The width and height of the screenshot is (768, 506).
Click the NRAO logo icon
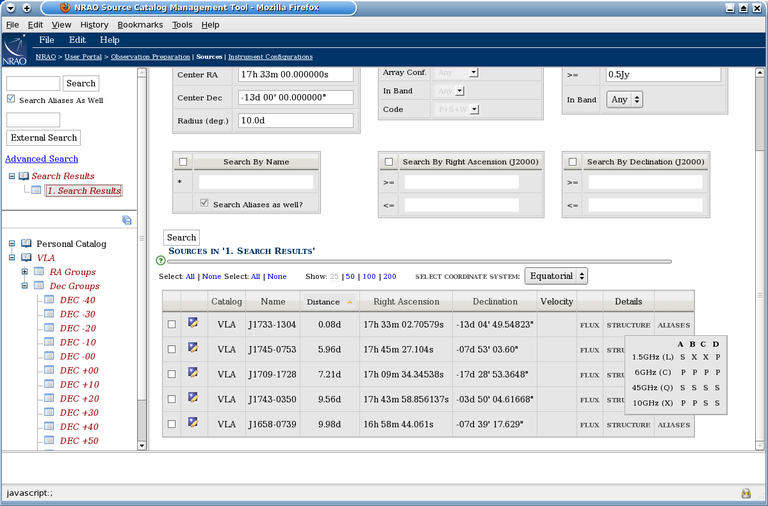(15, 50)
